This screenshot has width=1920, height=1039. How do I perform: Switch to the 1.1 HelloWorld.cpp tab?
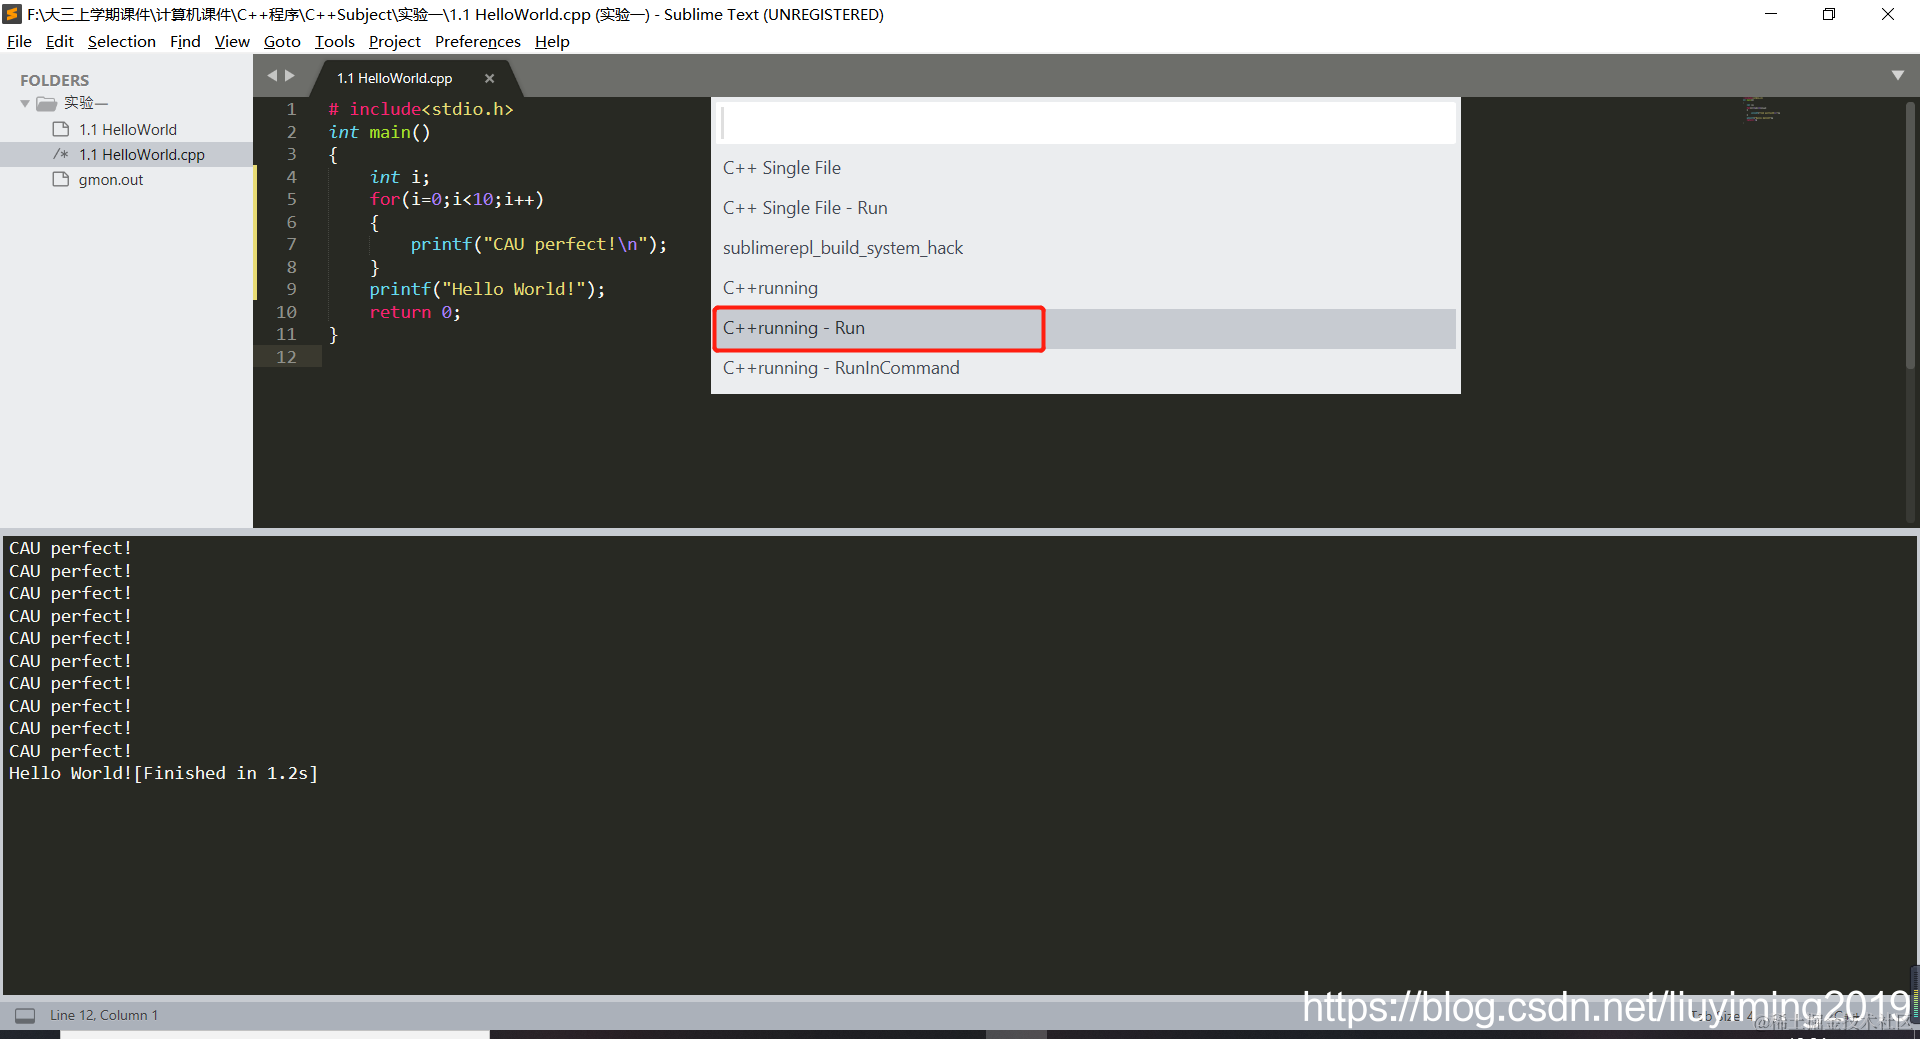394,78
